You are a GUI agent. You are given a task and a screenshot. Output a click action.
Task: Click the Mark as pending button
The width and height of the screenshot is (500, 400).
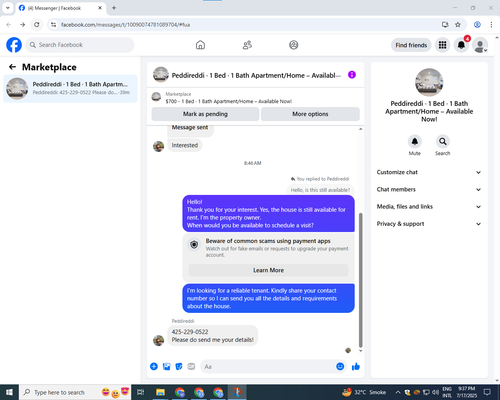(x=205, y=114)
